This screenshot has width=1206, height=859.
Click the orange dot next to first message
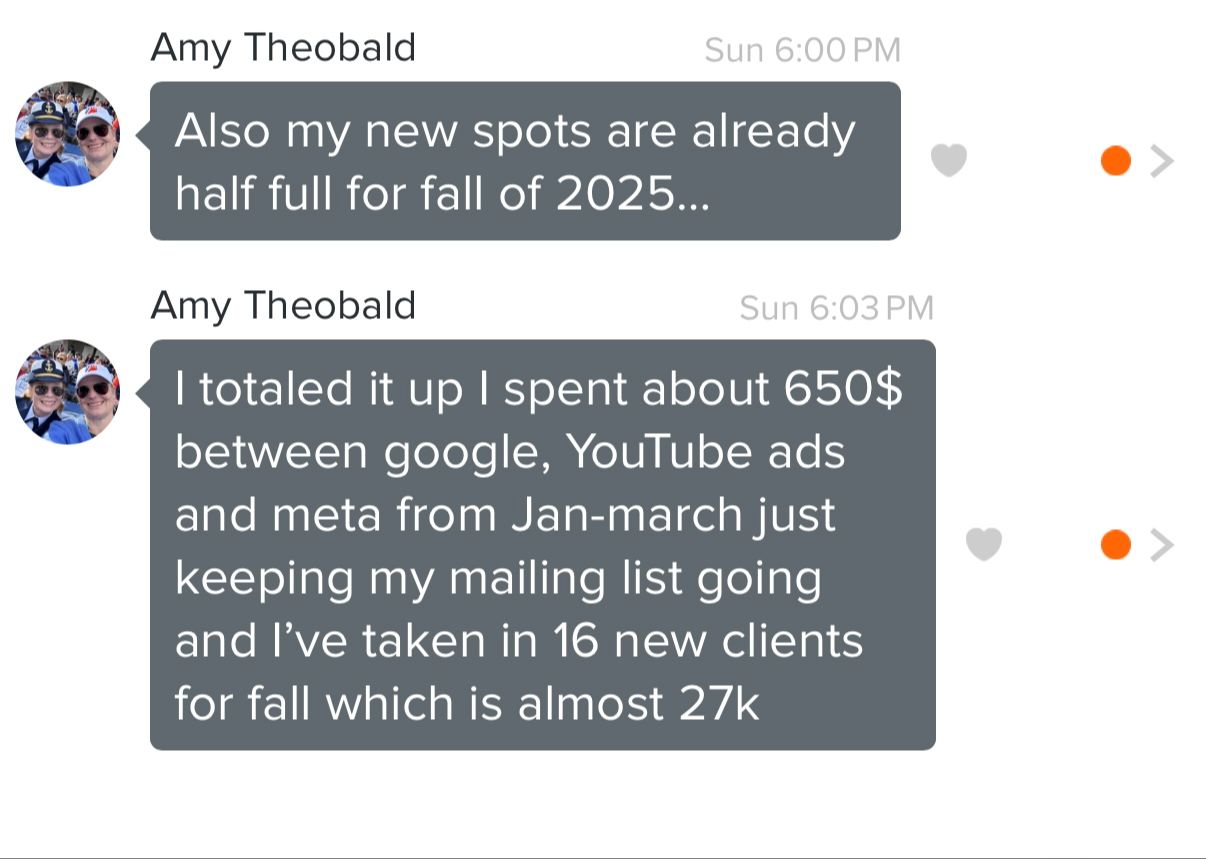click(1115, 160)
